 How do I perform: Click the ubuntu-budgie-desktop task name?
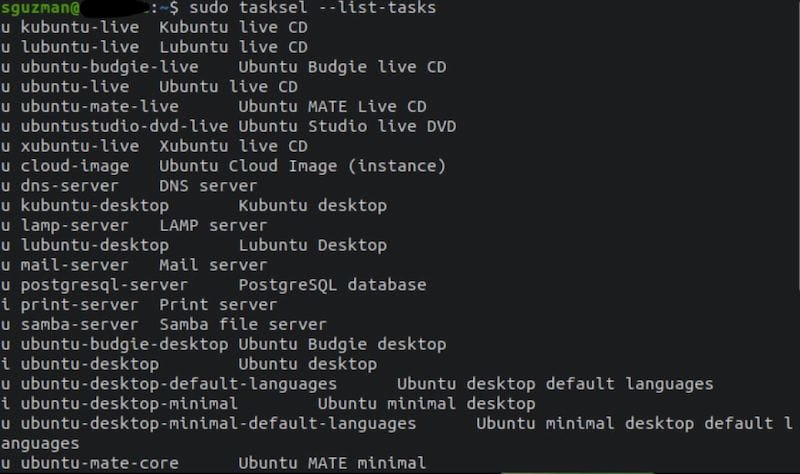(124, 344)
